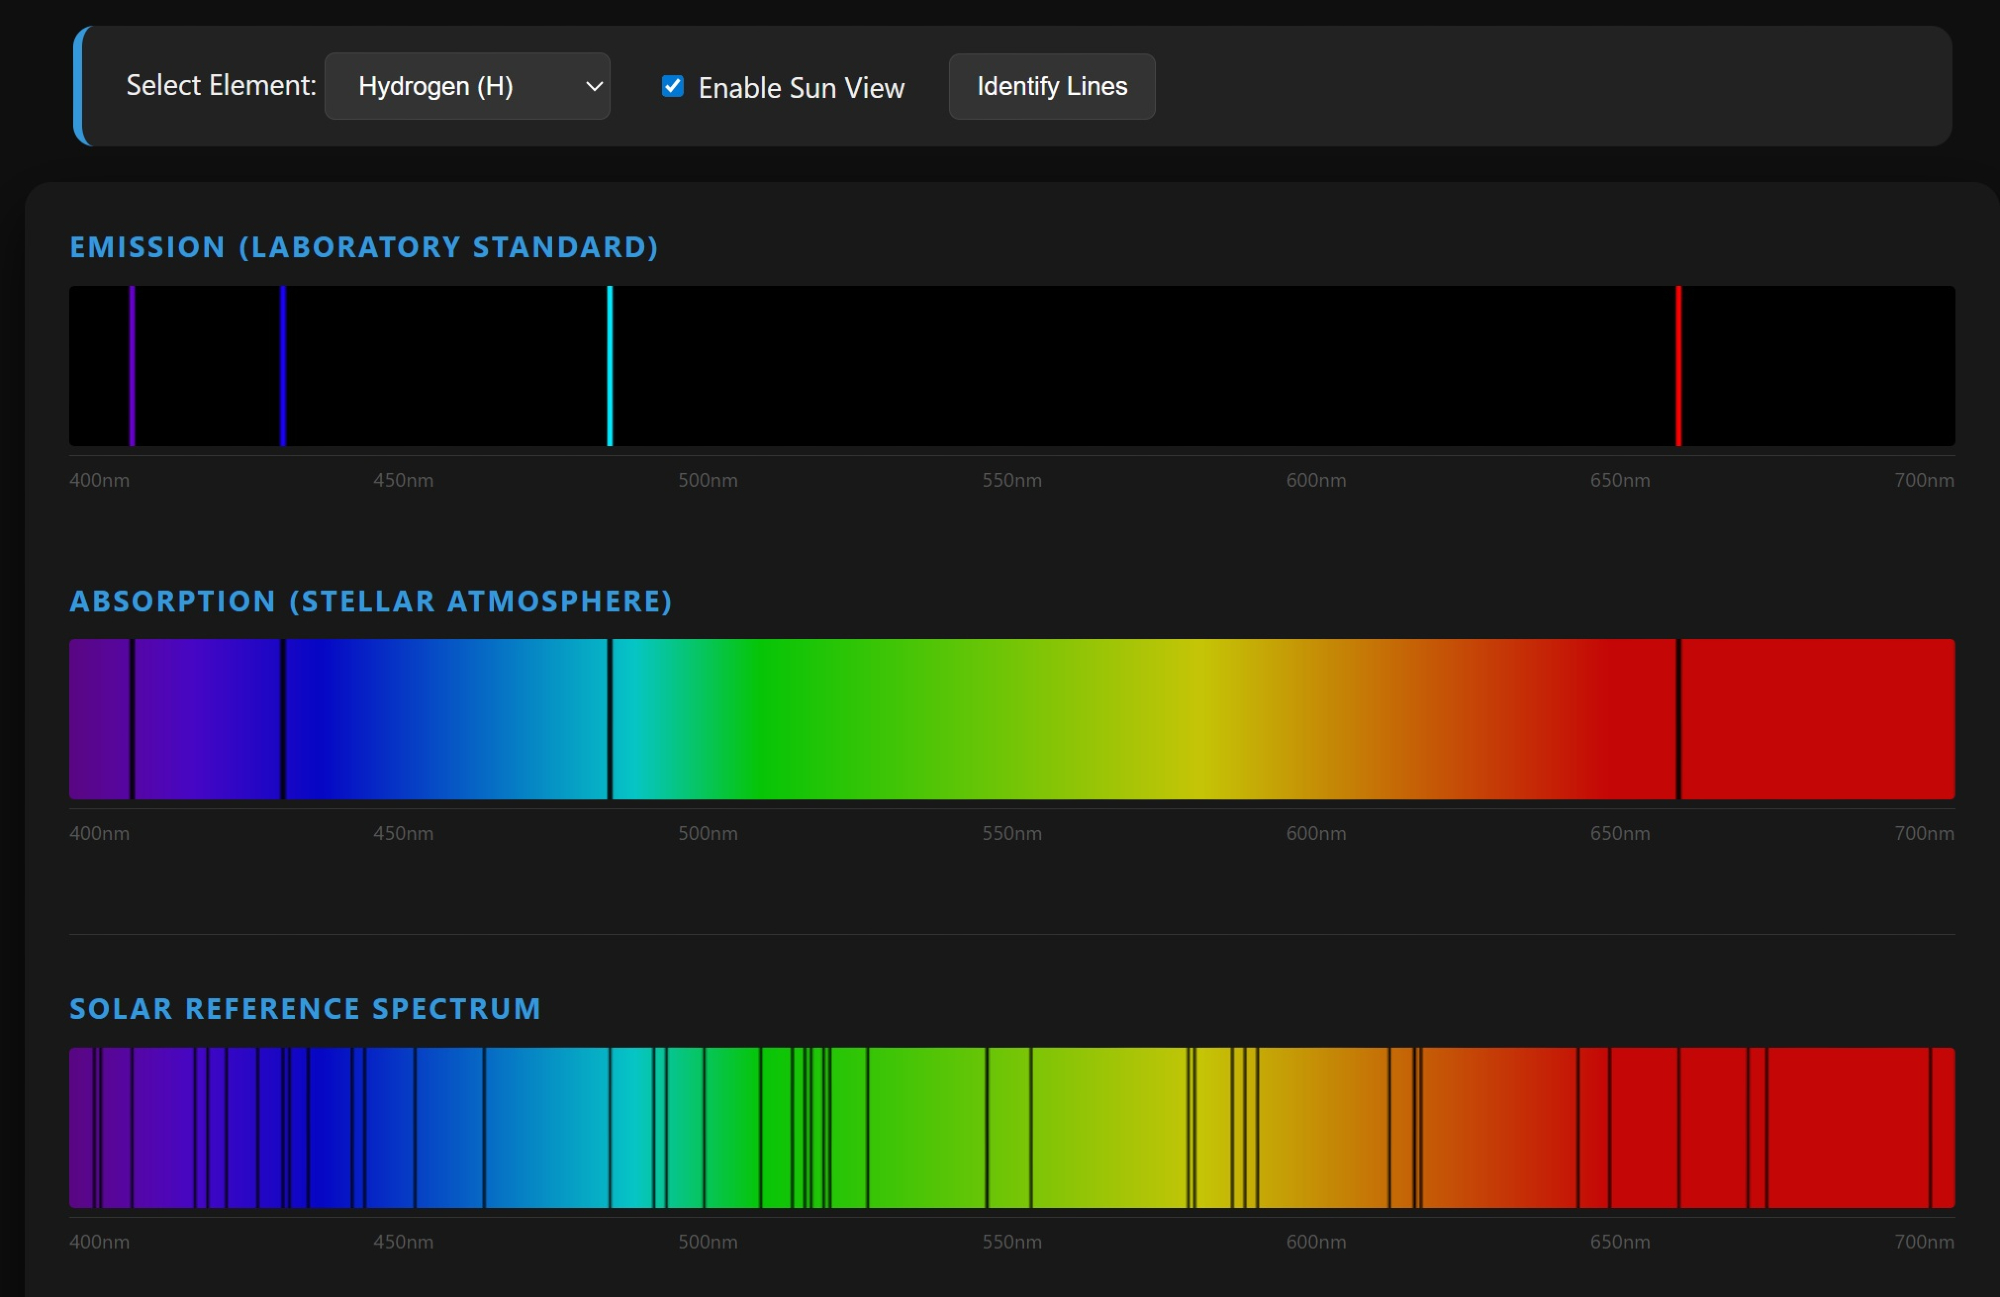The width and height of the screenshot is (2000, 1297).
Task: Click the 550nm label under the emission spectrum
Action: [1011, 480]
